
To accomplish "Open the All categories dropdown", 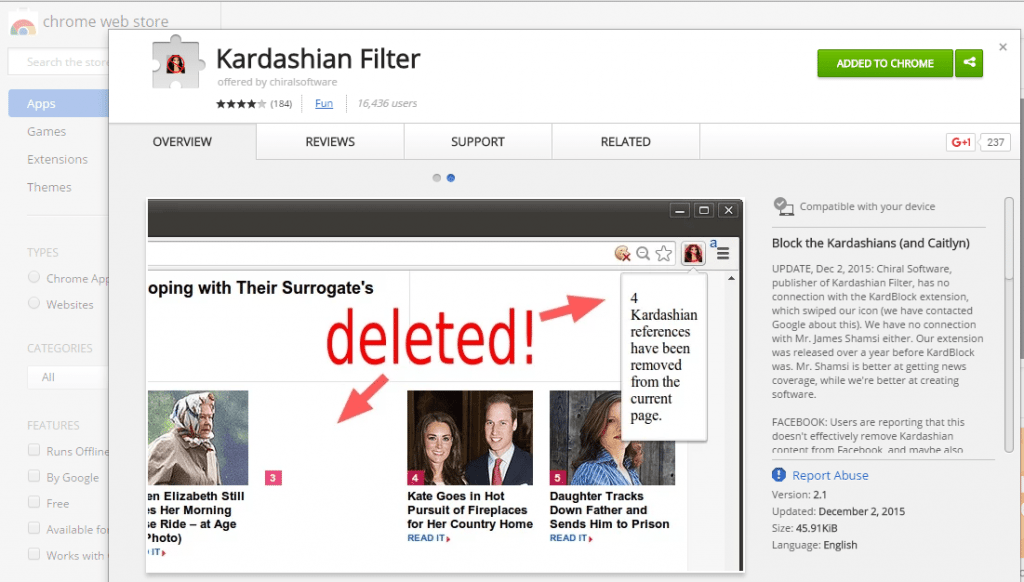I will (68, 377).
